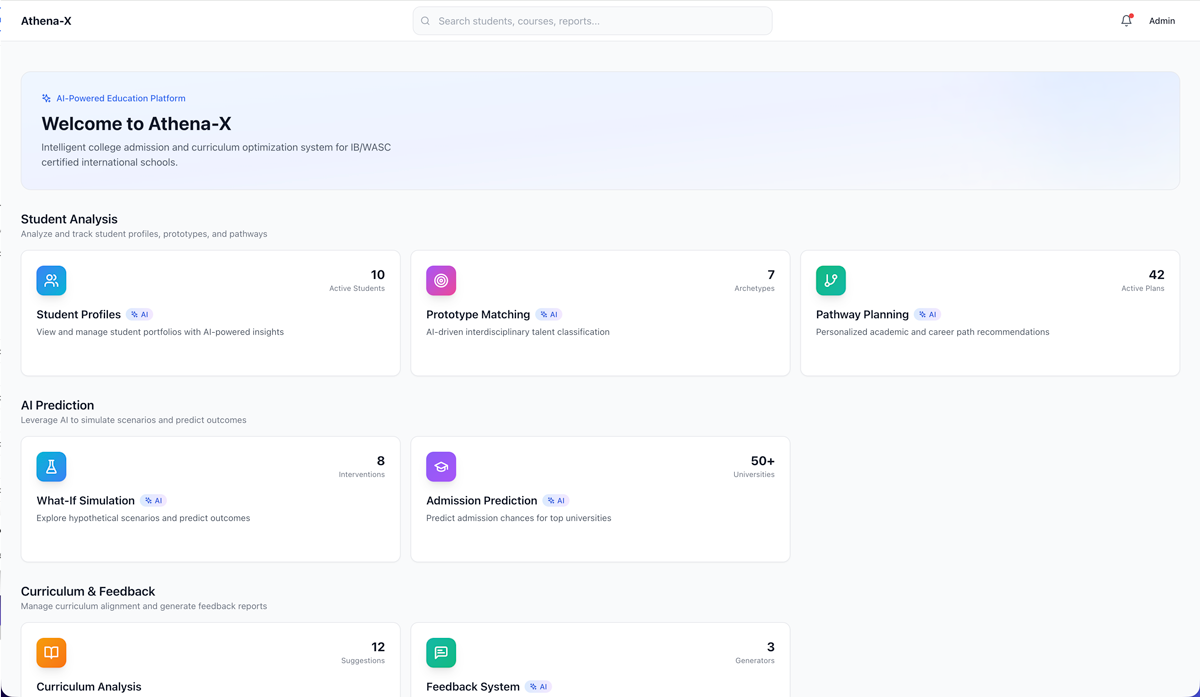Click the 50+ Universities statistic
Screen dimensions: 1200x697
coord(762,461)
